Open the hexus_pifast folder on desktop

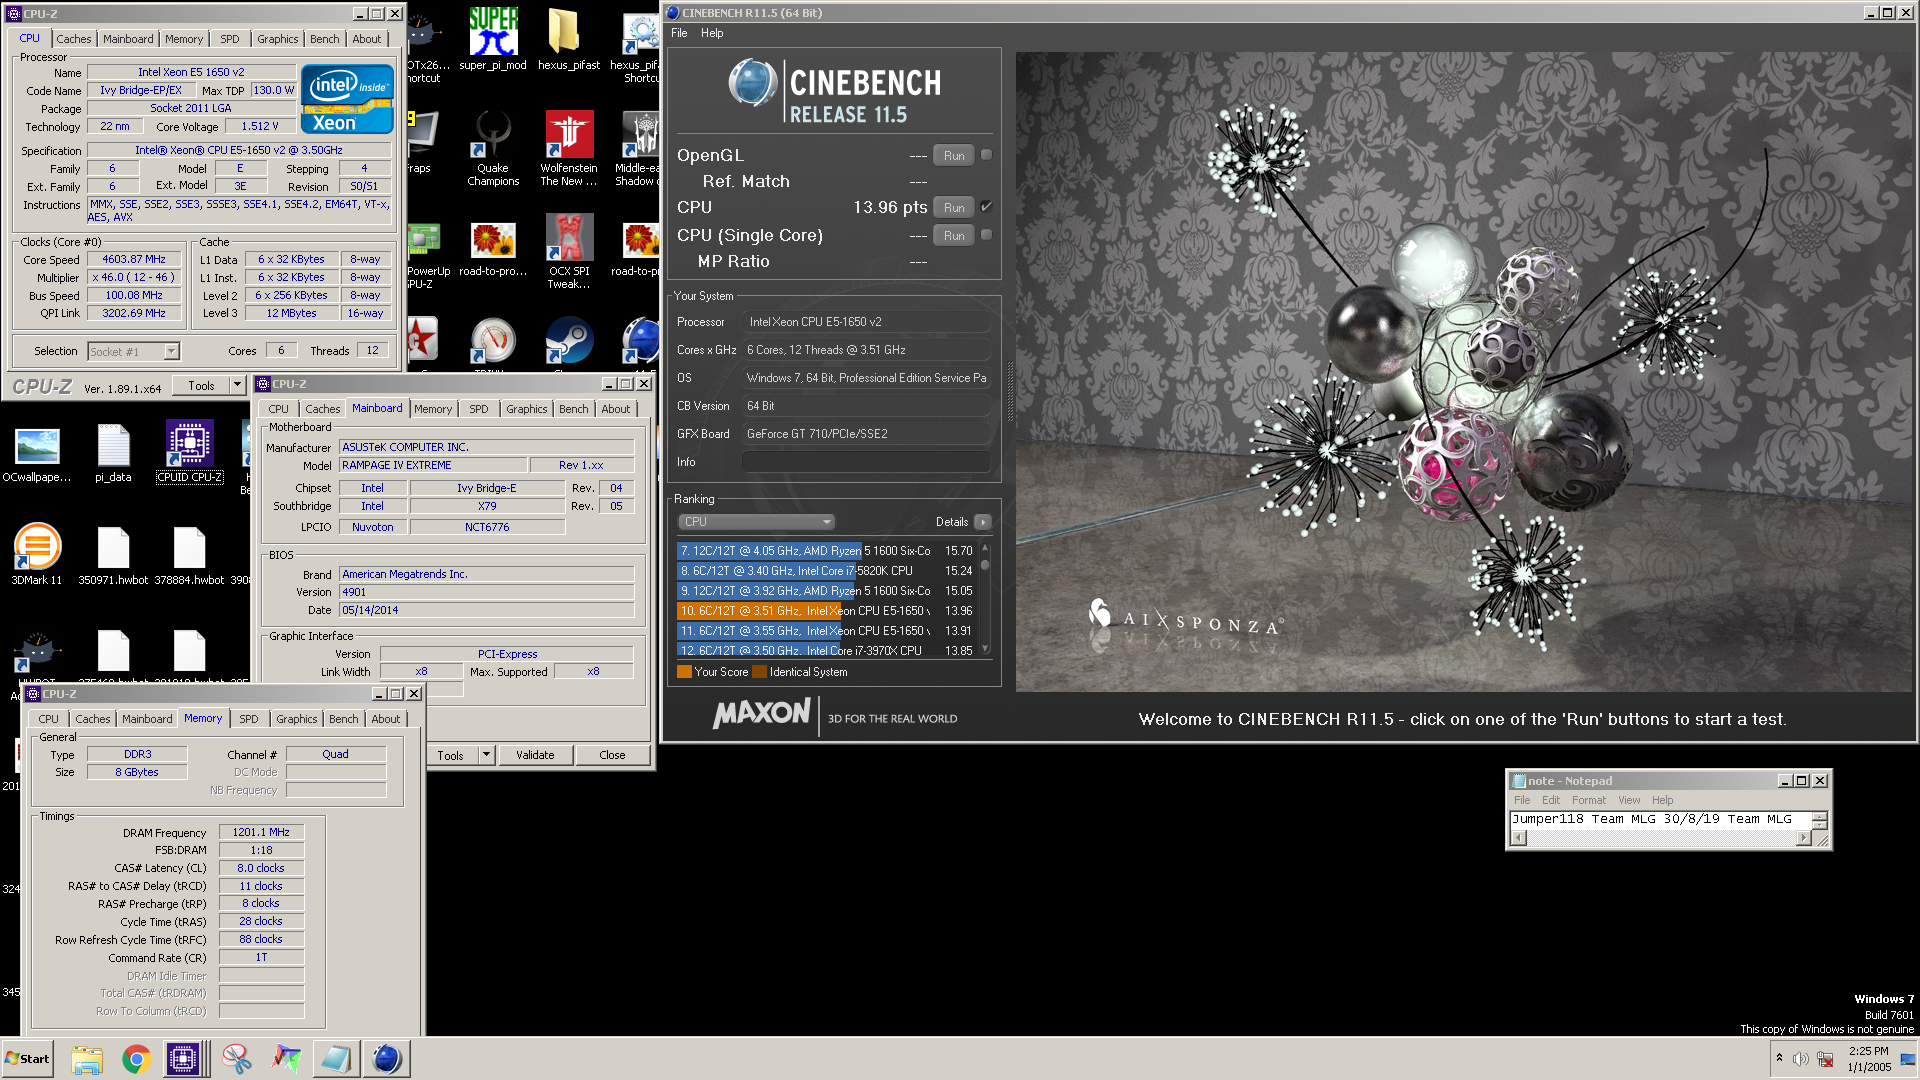click(568, 39)
